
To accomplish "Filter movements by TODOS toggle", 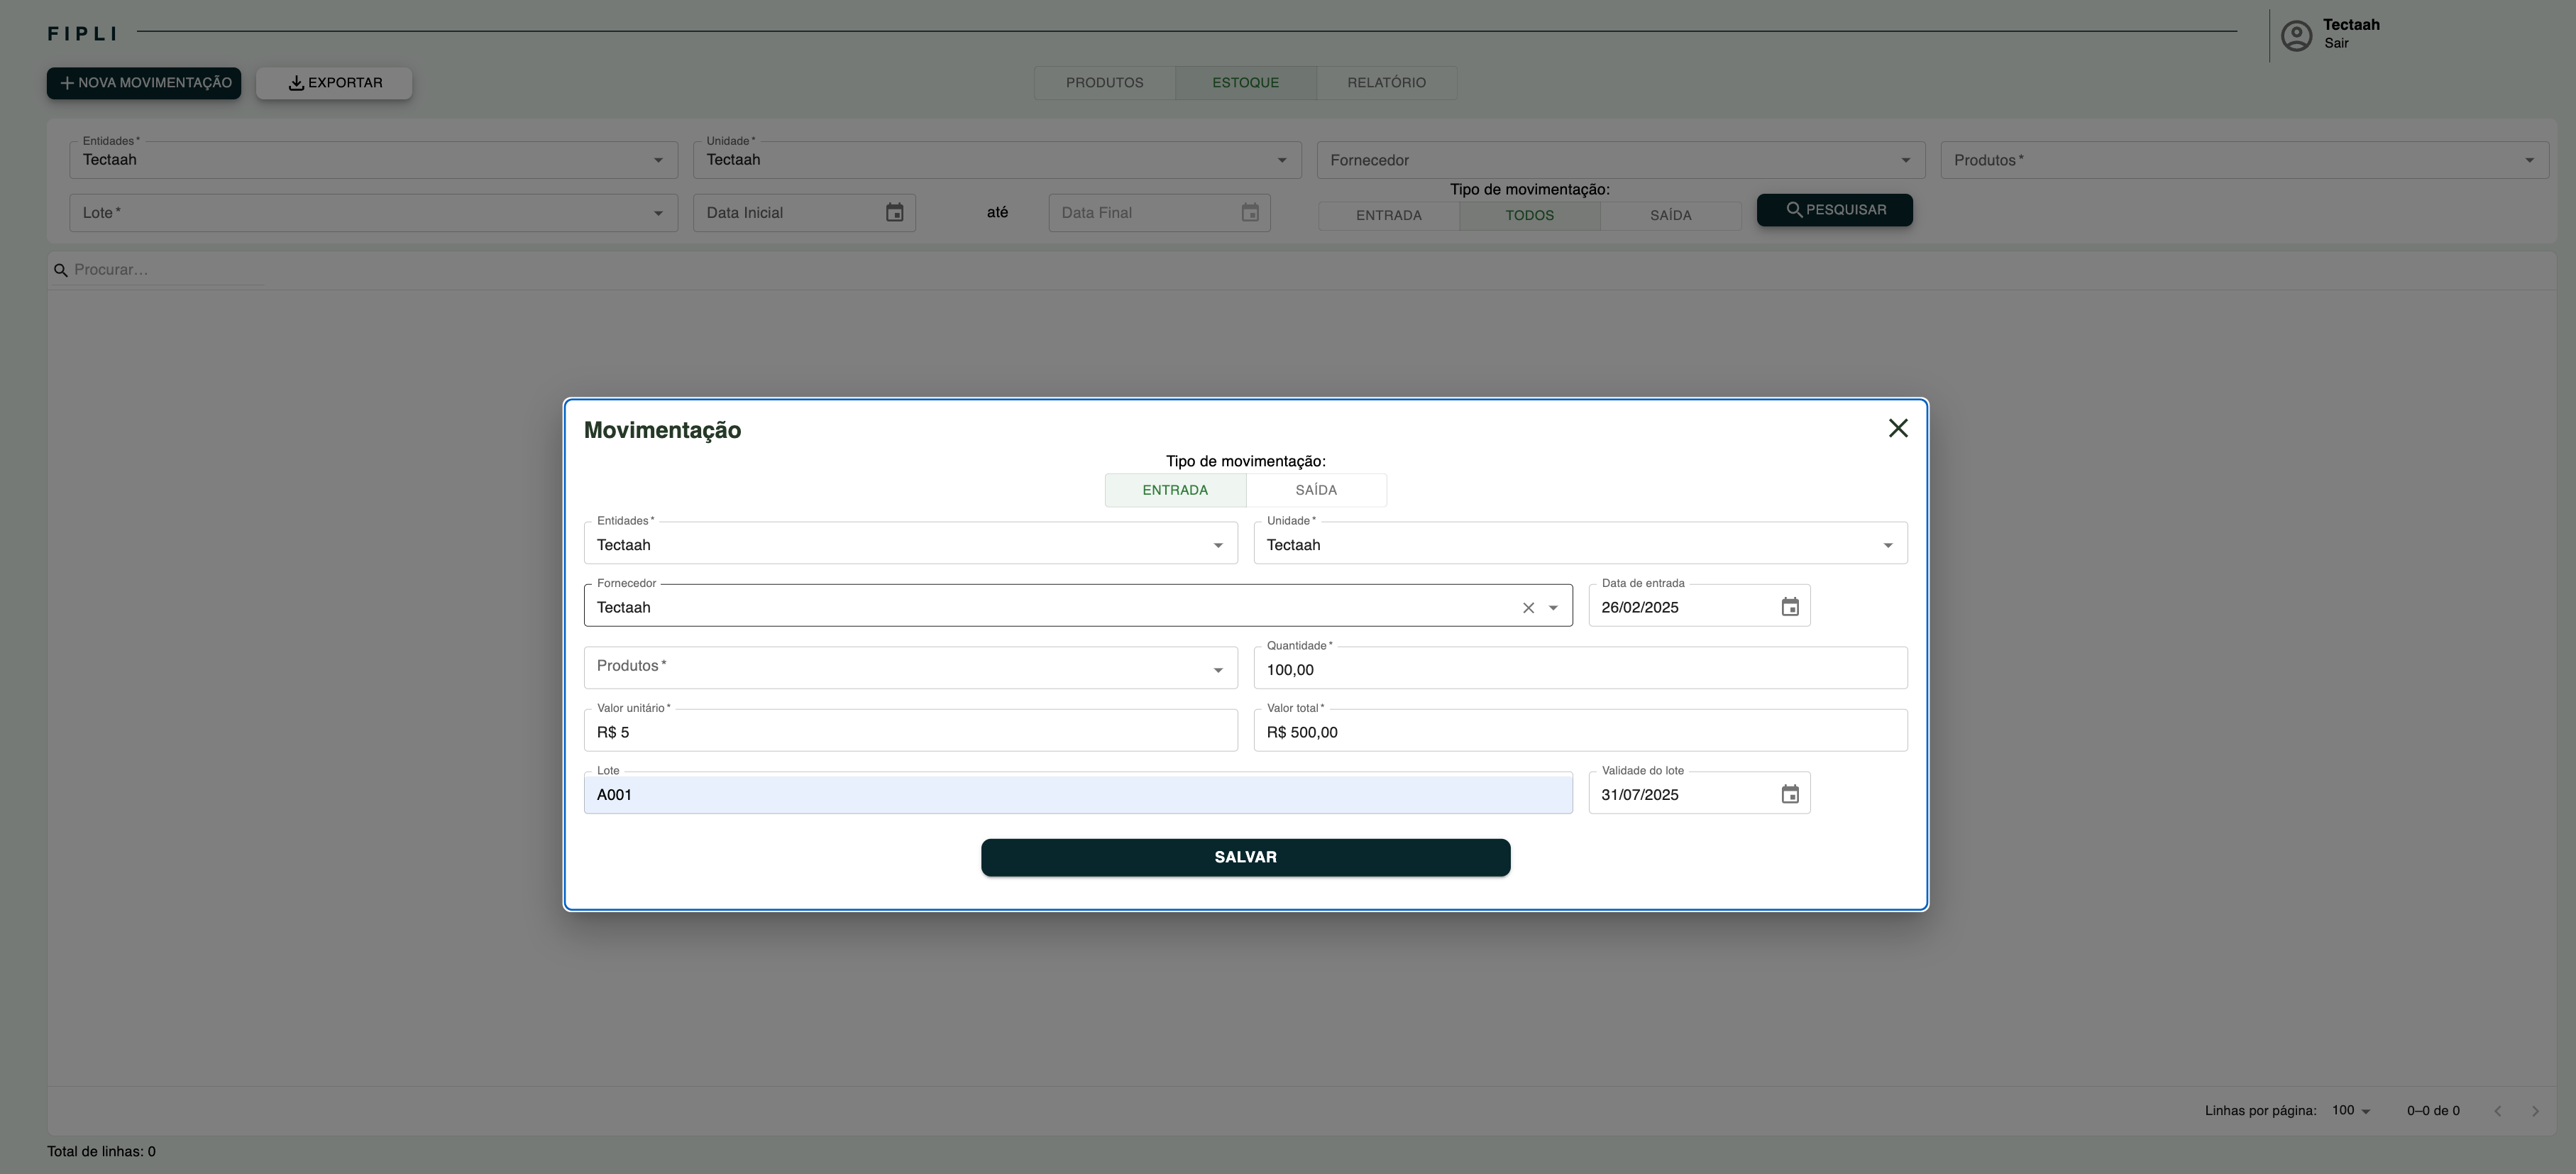I will [1529, 216].
